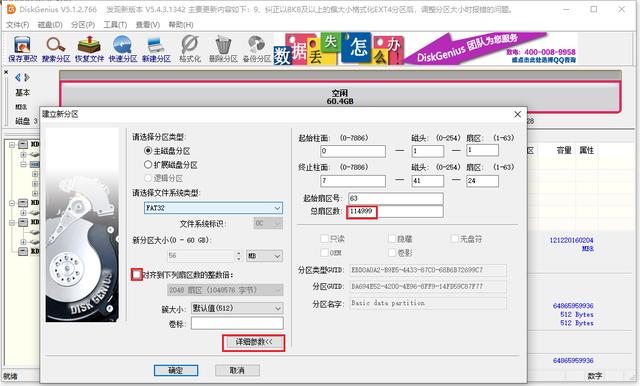
Task: Click the 取消 button
Action: [237, 370]
